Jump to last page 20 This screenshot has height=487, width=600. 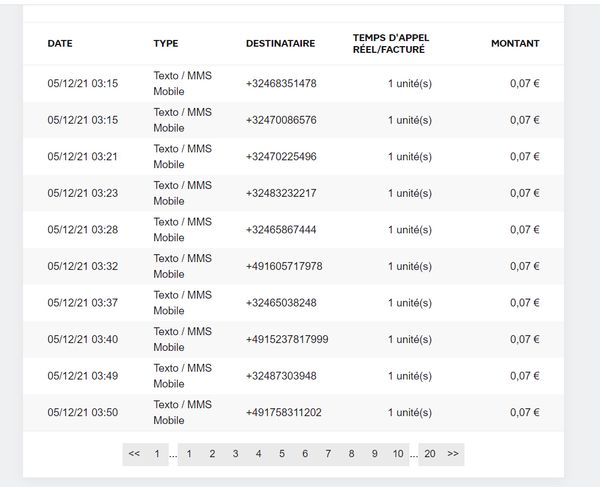(430, 454)
